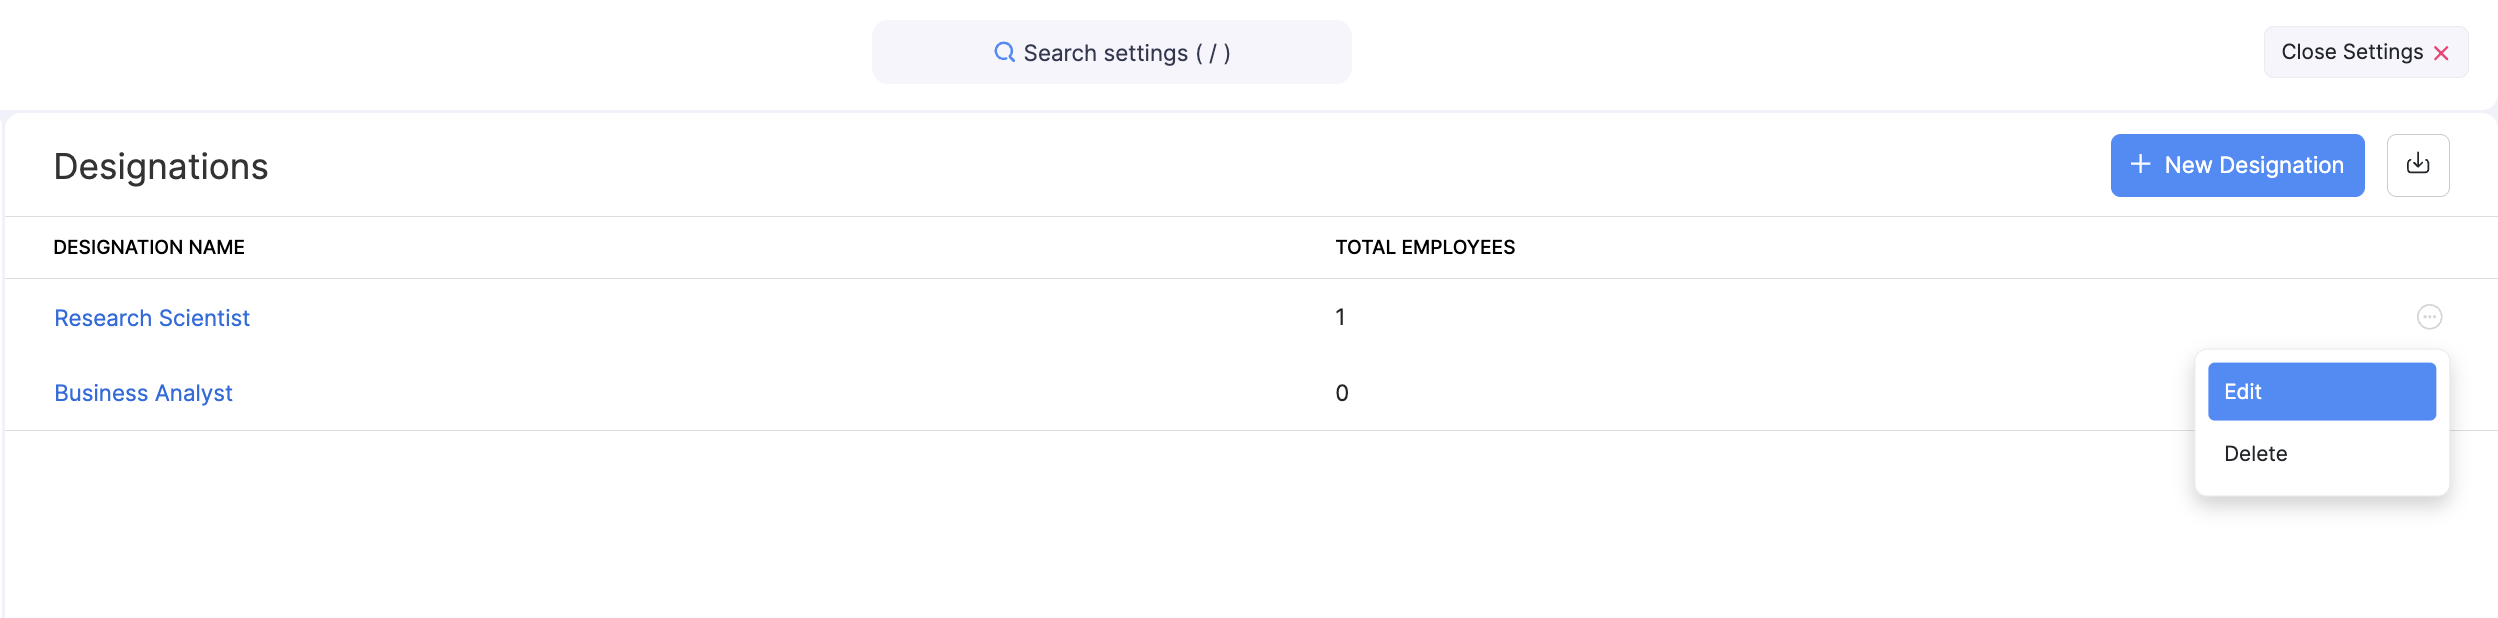The height and width of the screenshot is (618, 2498).
Task: Click the plus icon on New Designation
Action: (x=2140, y=164)
